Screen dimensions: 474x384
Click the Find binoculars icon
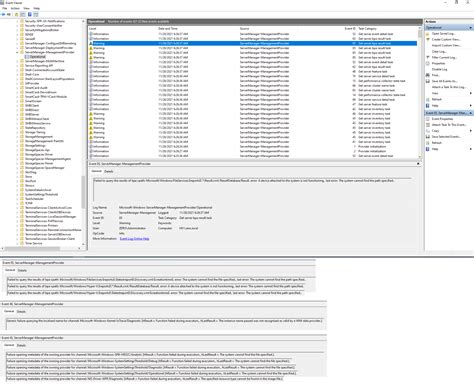pyautogui.click(x=428, y=75)
